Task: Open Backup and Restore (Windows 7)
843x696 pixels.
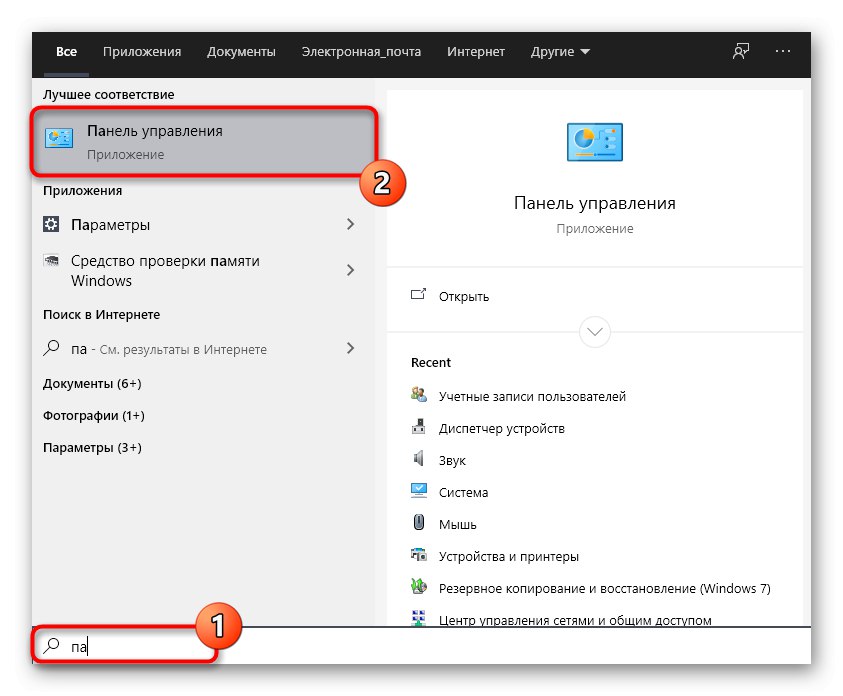Action: [x=604, y=588]
